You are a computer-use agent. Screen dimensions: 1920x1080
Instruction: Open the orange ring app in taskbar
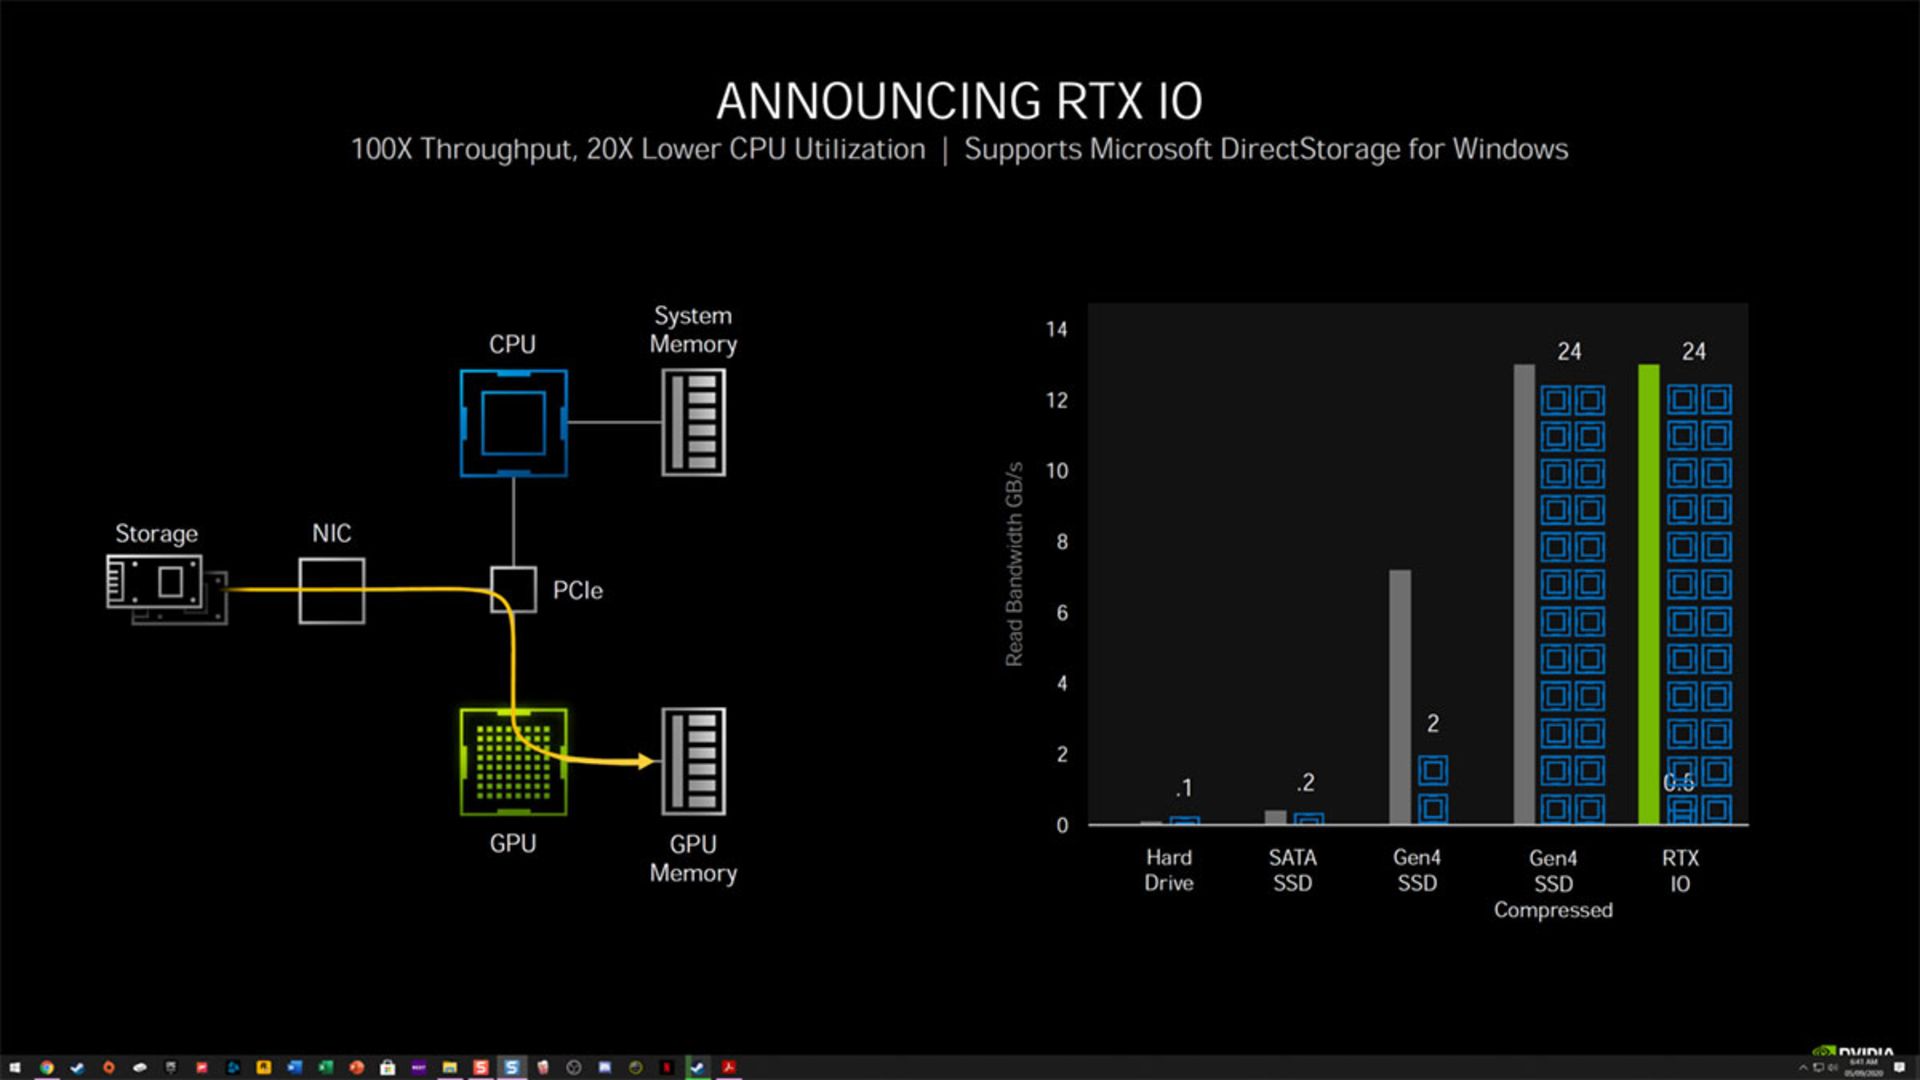[x=109, y=1067]
